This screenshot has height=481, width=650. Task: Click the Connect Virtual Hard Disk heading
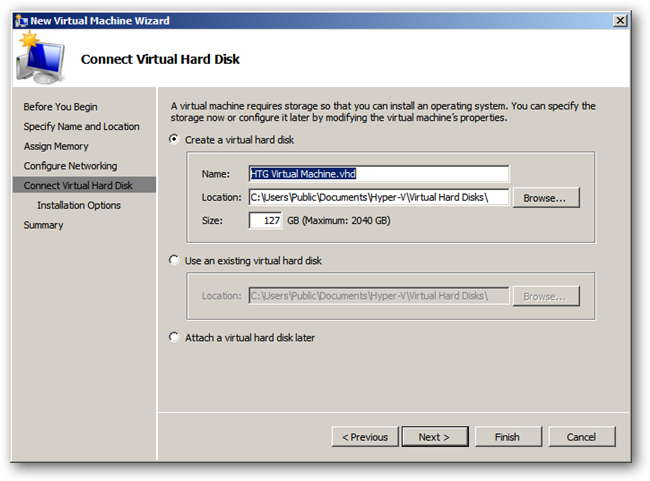point(160,59)
